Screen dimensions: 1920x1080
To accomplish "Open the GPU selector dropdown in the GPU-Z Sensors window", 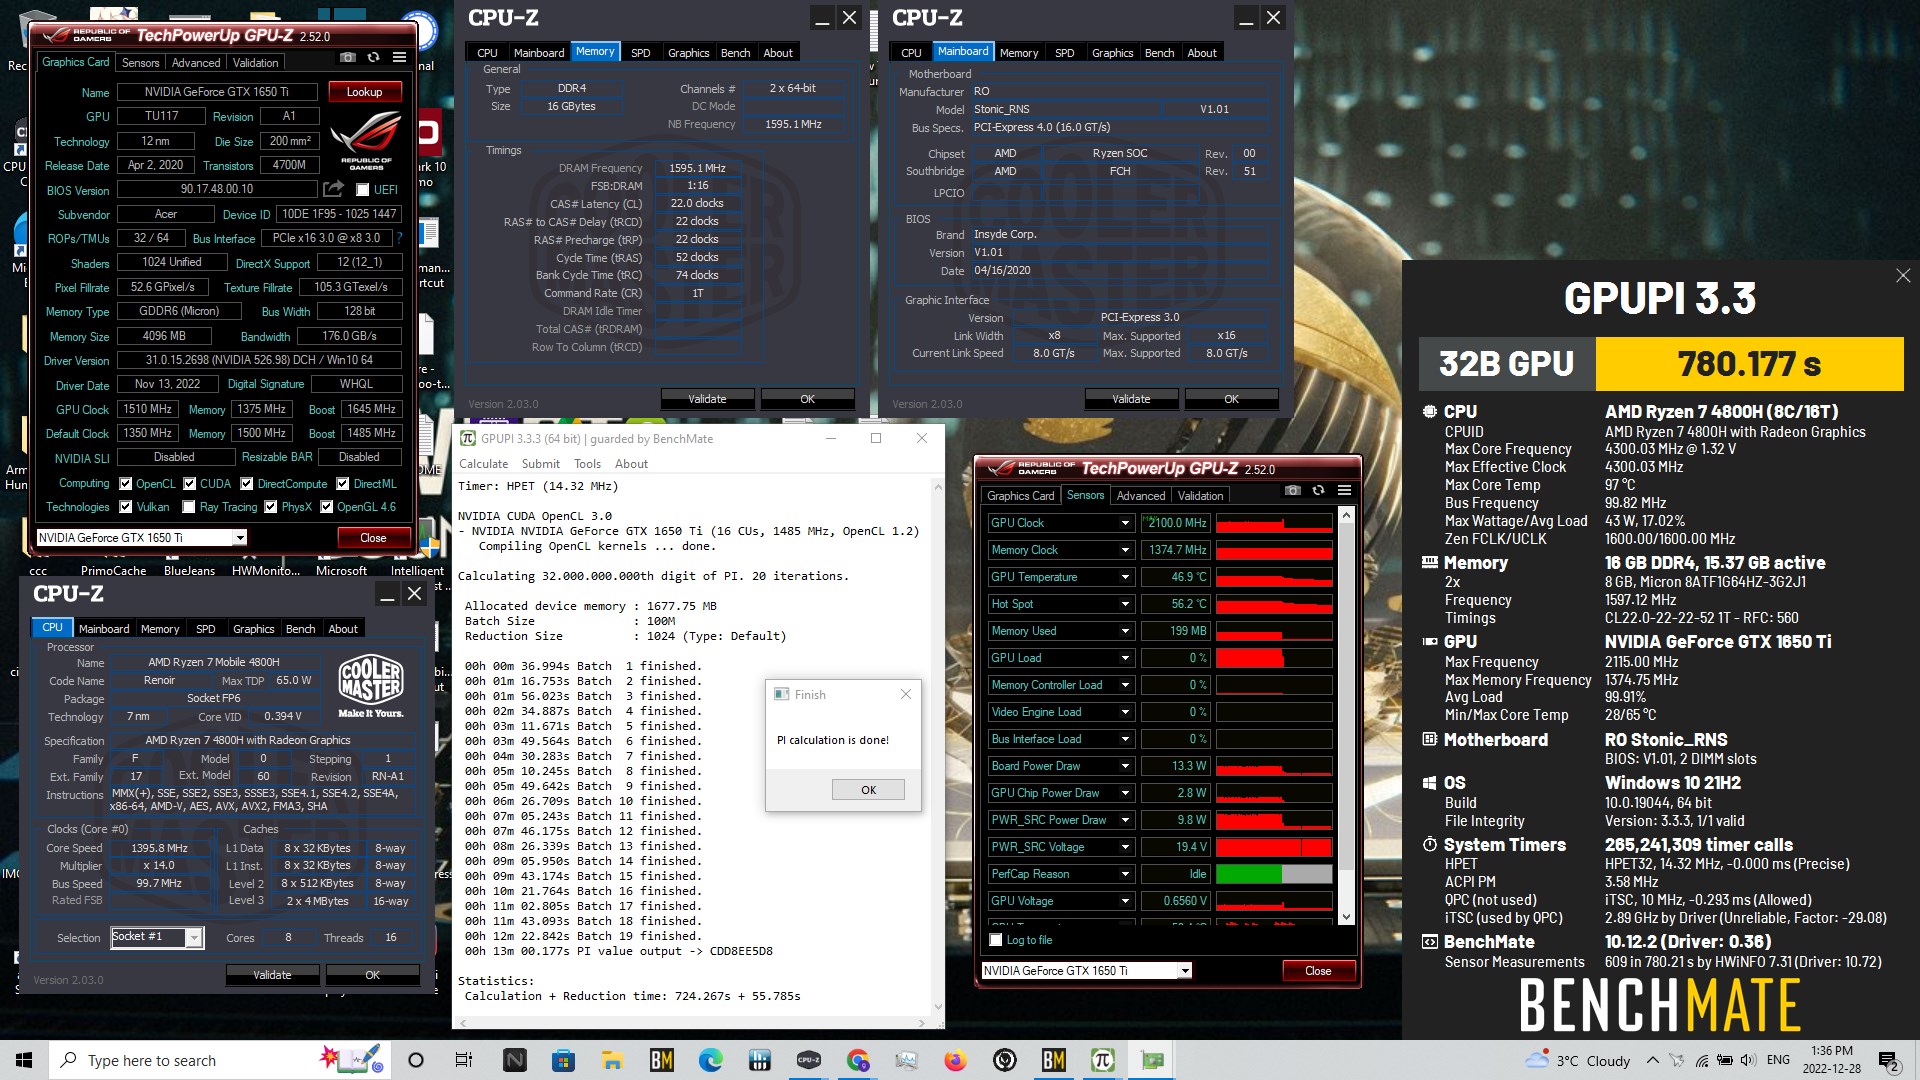I will click(x=1185, y=970).
